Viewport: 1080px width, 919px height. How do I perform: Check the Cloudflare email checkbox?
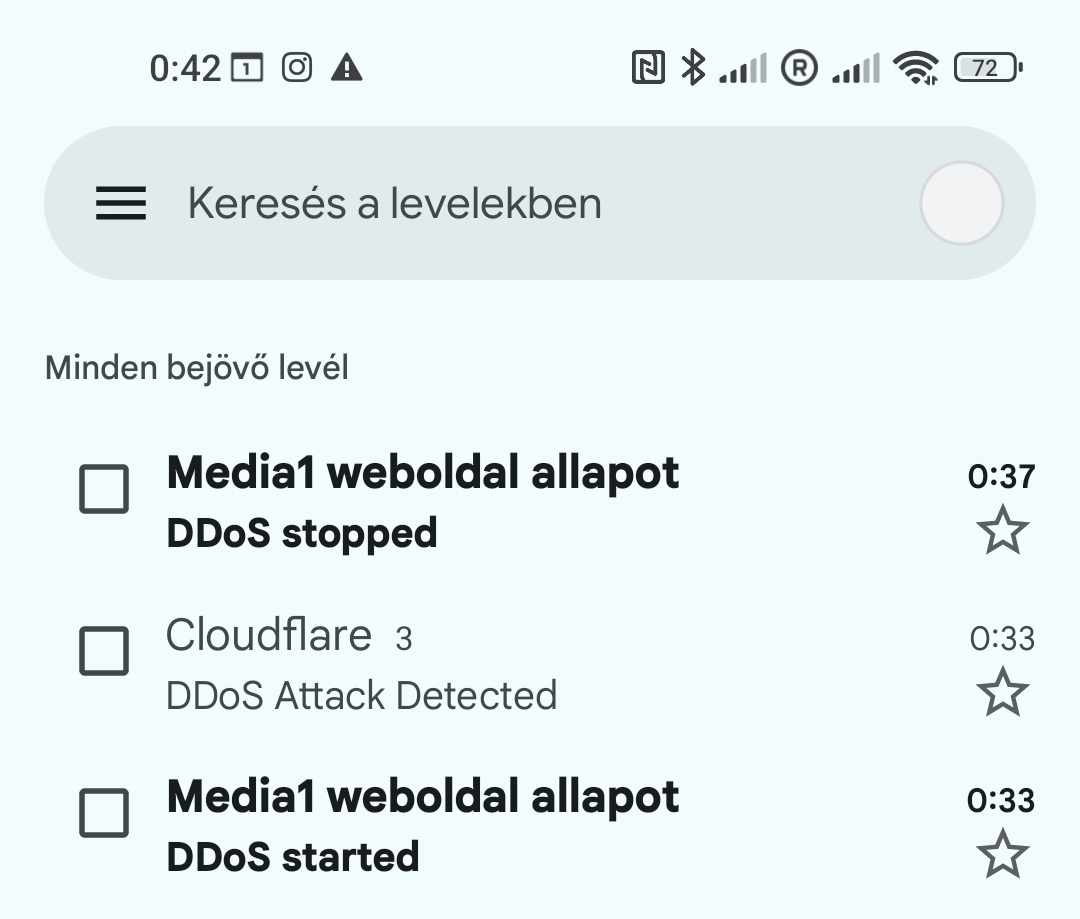pos(104,652)
